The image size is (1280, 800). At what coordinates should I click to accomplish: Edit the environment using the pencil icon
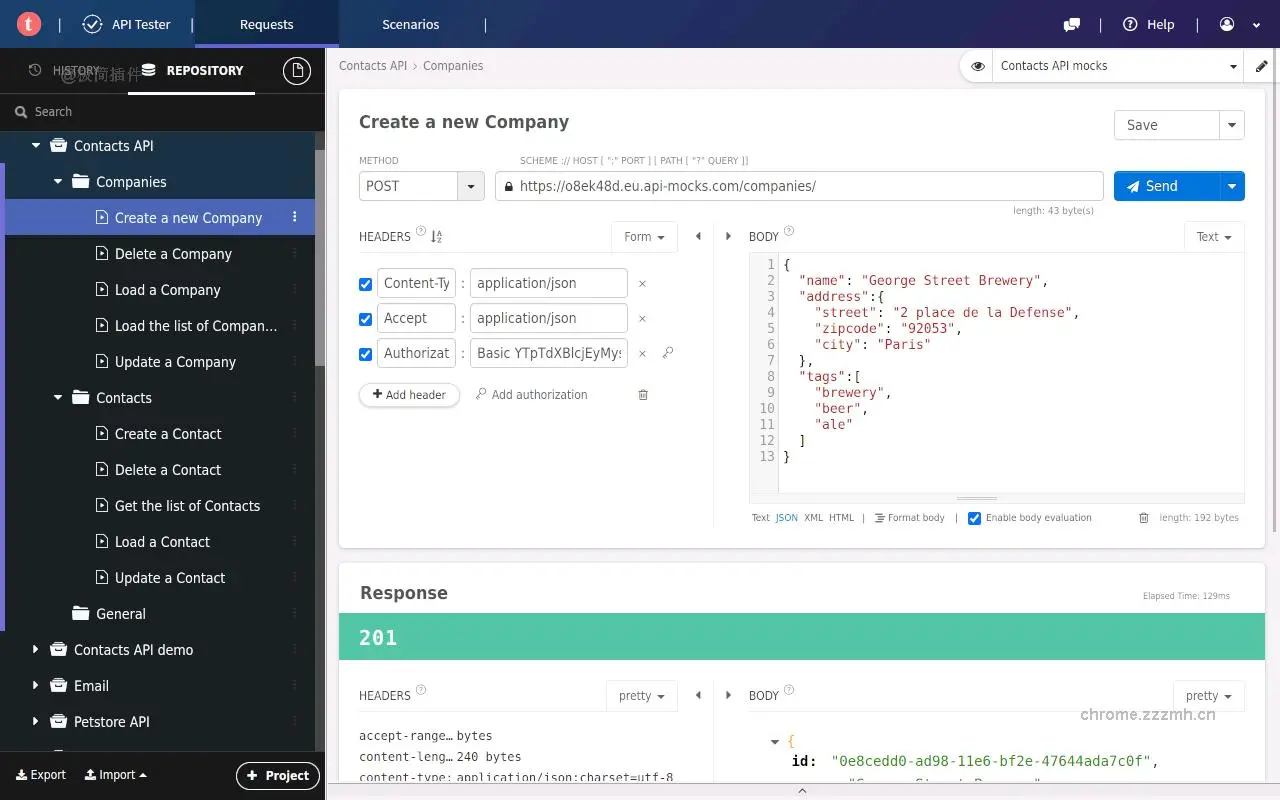(x=1262, y=65)
